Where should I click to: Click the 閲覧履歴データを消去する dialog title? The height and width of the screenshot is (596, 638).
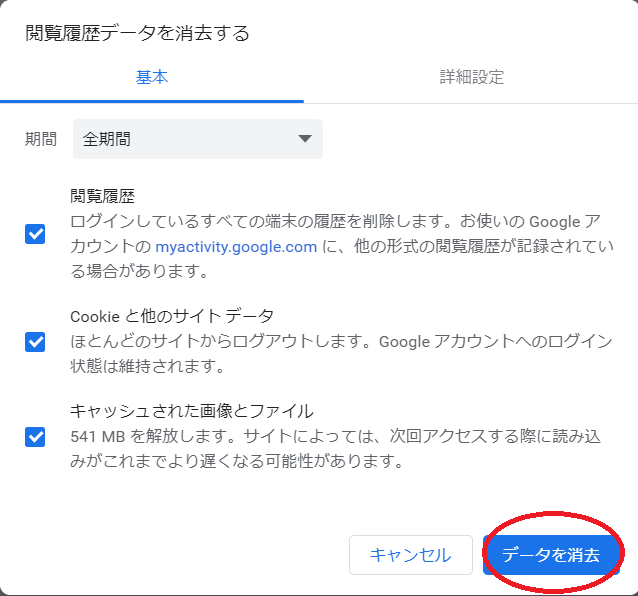coord(137,33)
